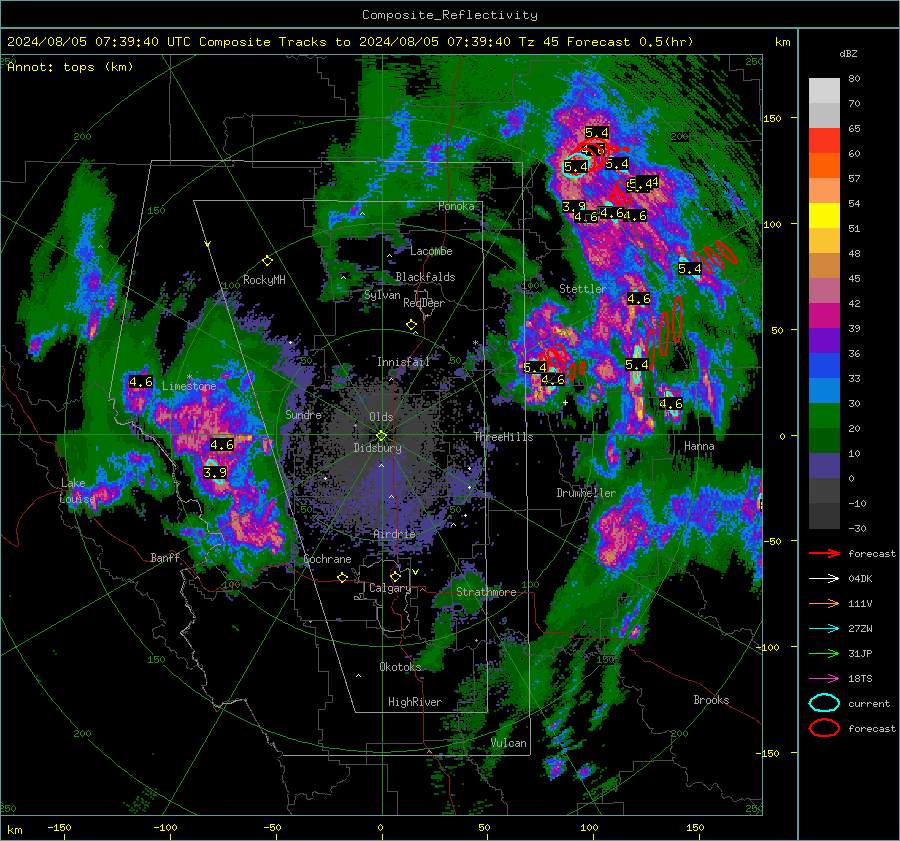
Task: Click the Olds map label
Action: pos(381,417)
